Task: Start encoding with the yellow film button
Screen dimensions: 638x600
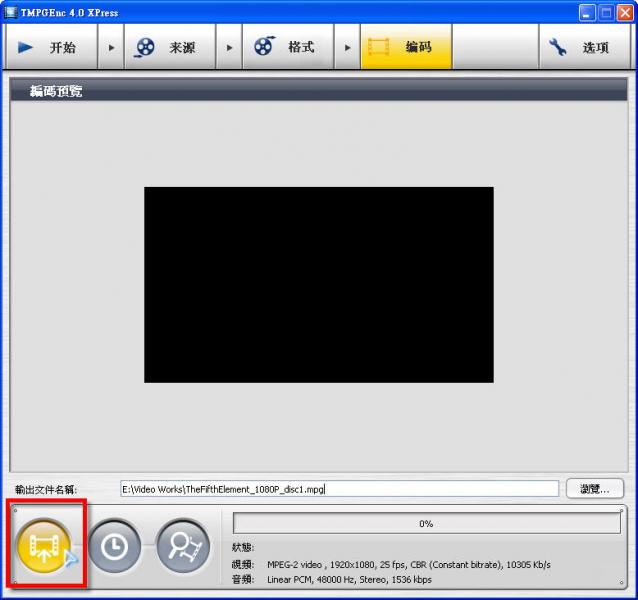Action: [x=45, y=546]
